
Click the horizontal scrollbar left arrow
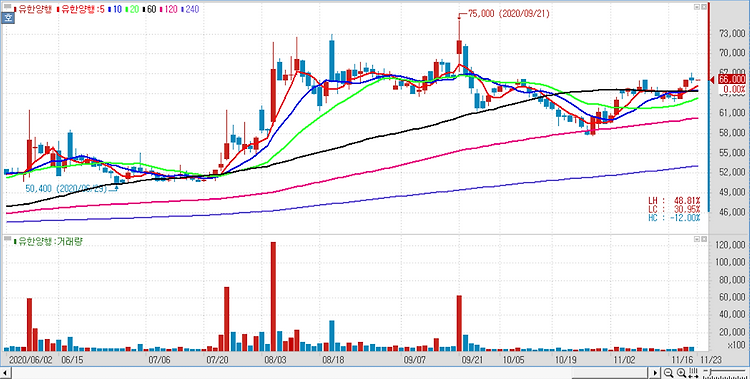click(5, 372)
